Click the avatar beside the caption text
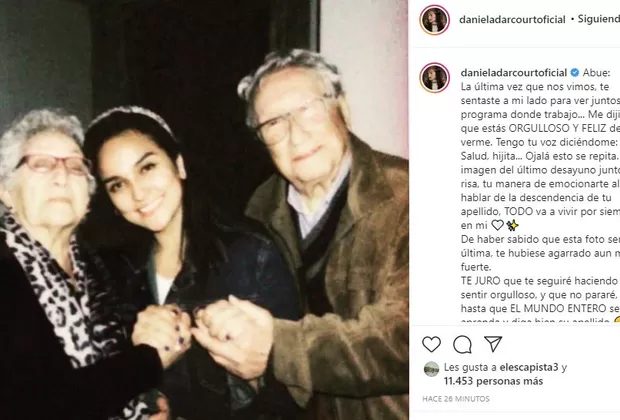 coord(435,78)
